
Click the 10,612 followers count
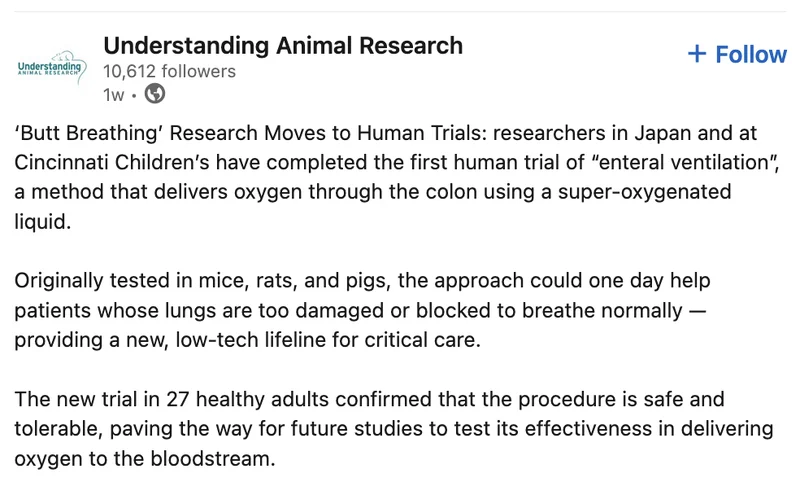[169, 71]
